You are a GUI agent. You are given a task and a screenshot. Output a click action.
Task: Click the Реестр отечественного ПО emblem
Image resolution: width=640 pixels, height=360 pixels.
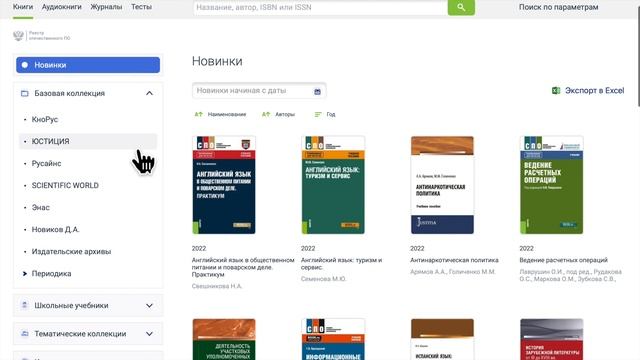point(18,36)
